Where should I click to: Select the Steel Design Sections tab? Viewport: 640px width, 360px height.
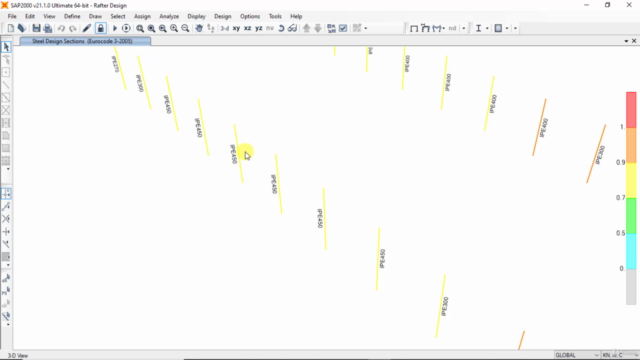click(85, 41)
